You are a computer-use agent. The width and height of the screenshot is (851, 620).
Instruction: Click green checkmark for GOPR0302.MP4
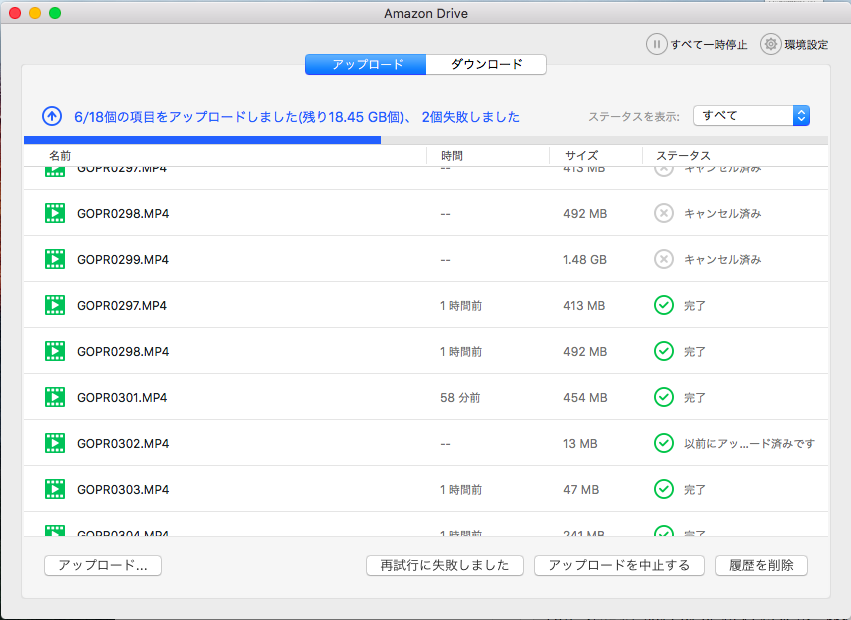(x=663, y=443)
